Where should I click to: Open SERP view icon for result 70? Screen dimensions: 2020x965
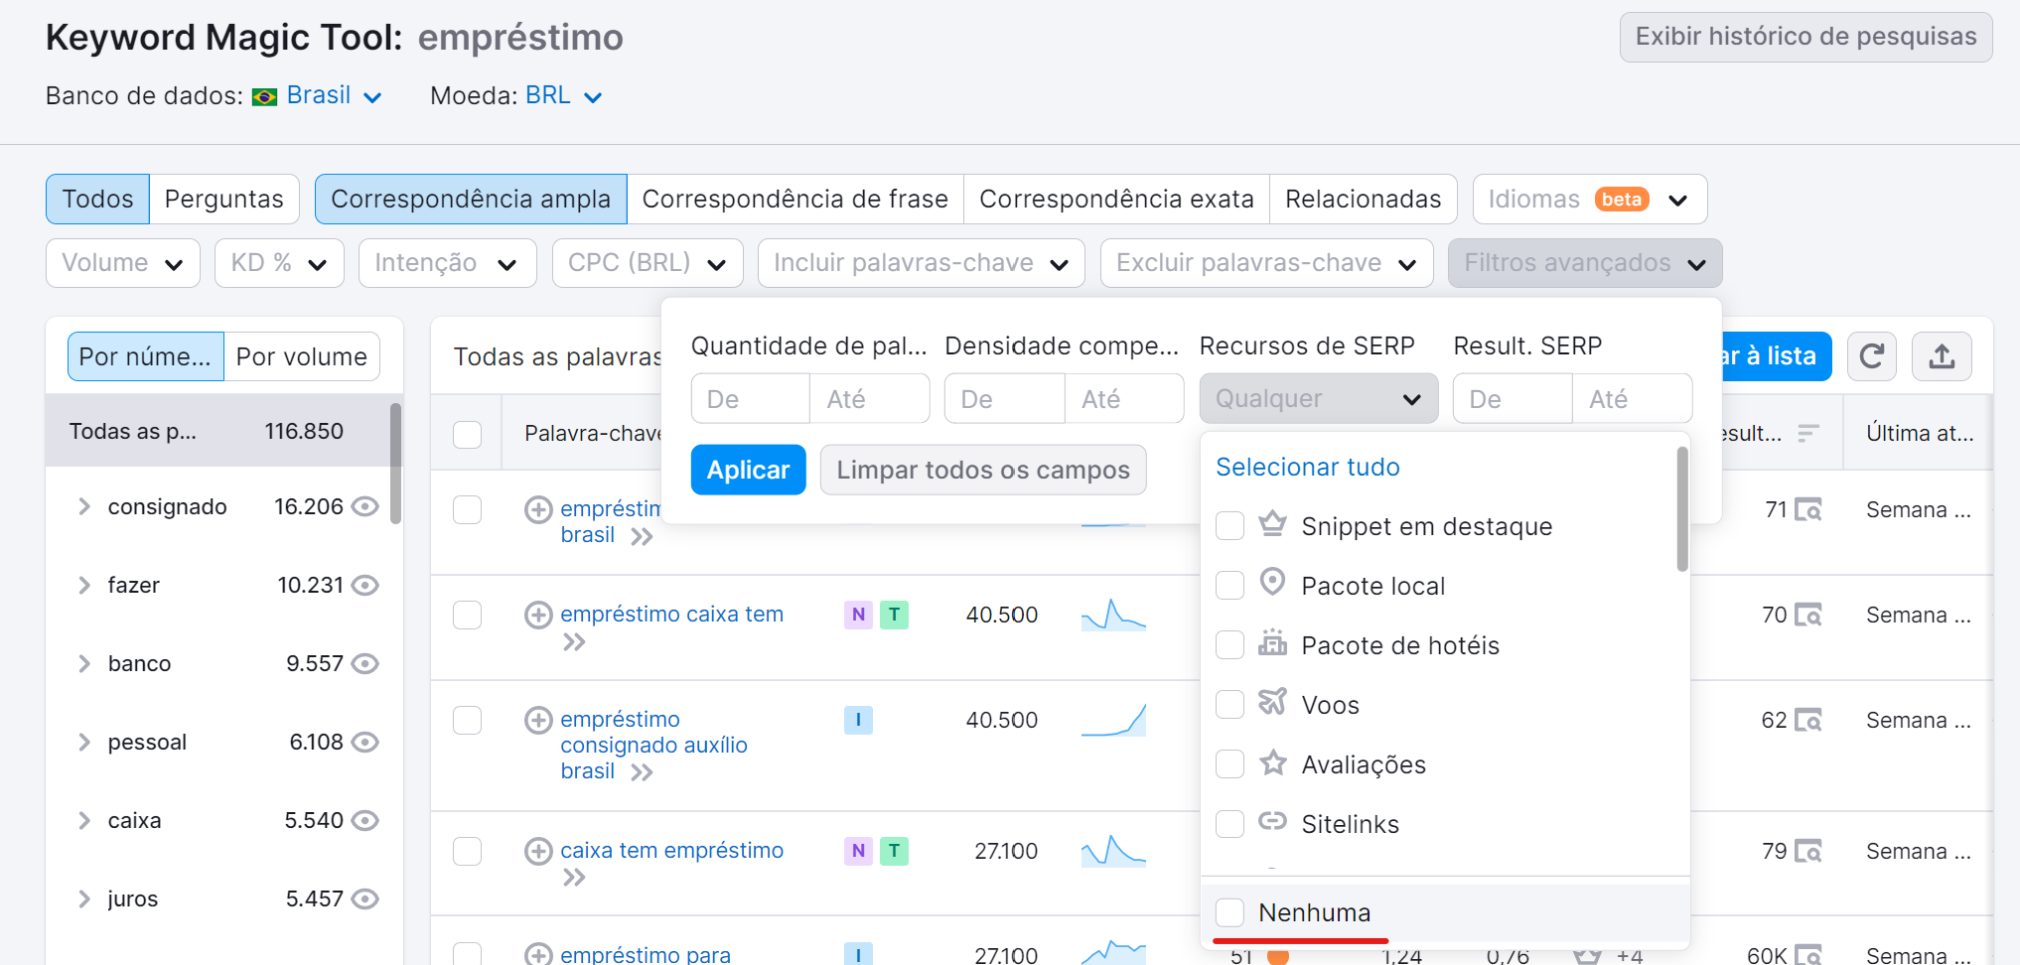[x=1808, y=615]
